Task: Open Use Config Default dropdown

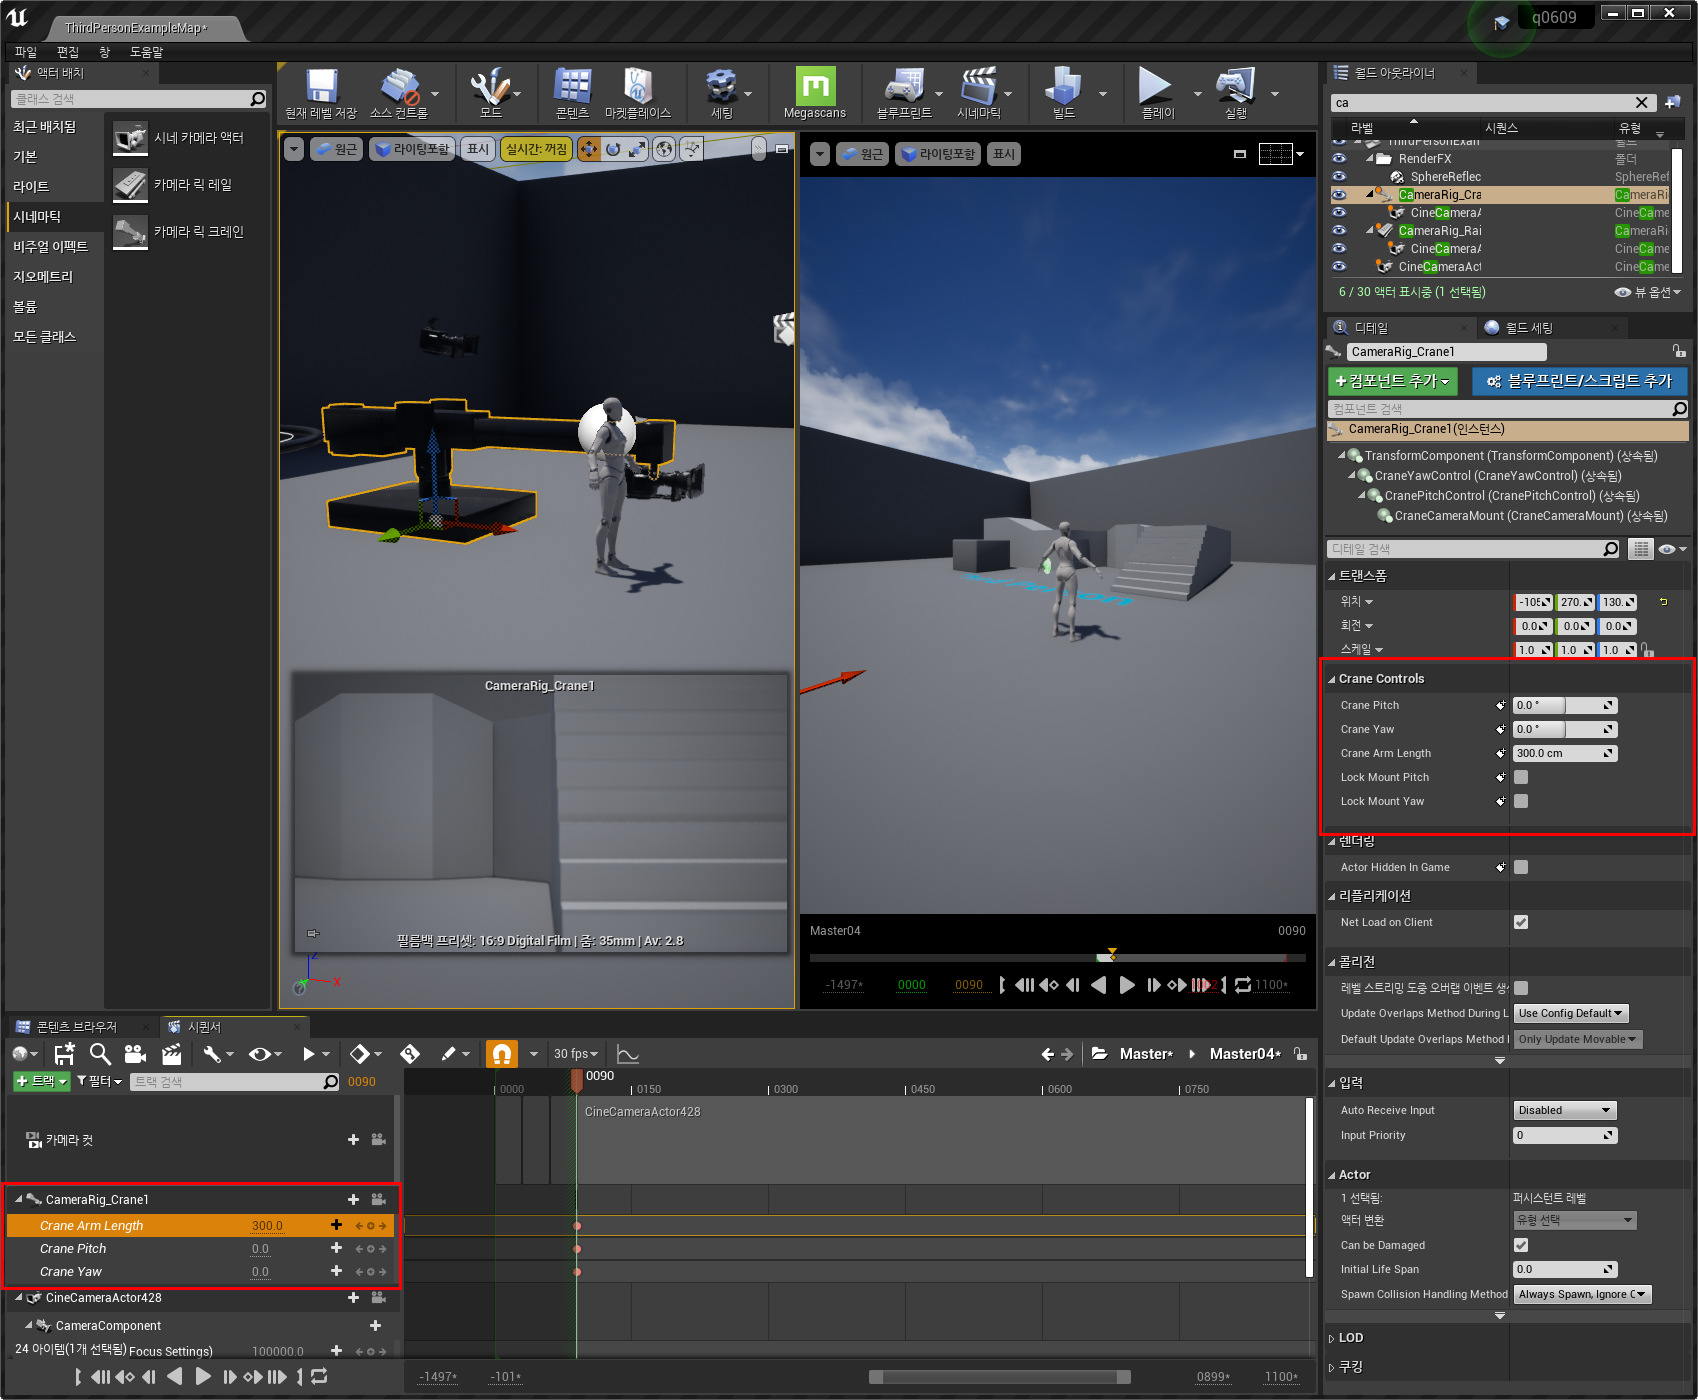Action: (1571, 1013)
